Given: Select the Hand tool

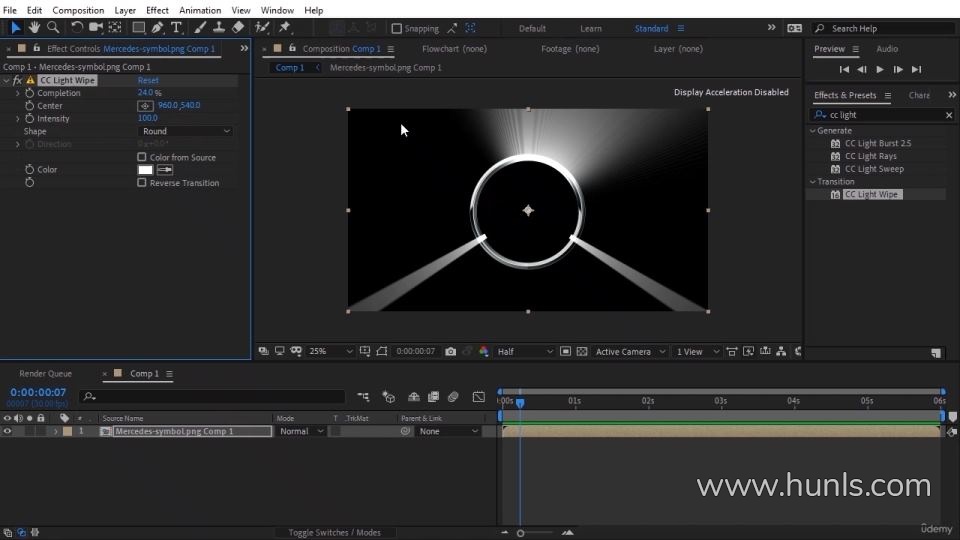Looking at the screenshot, I should (x=35, y=28).
